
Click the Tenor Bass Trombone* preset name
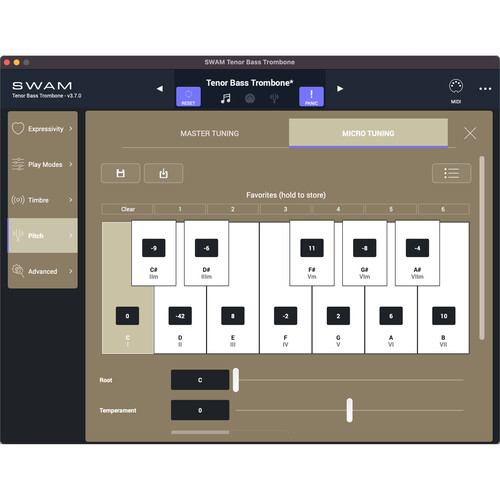pyautogui.click(x=249, y=83)
